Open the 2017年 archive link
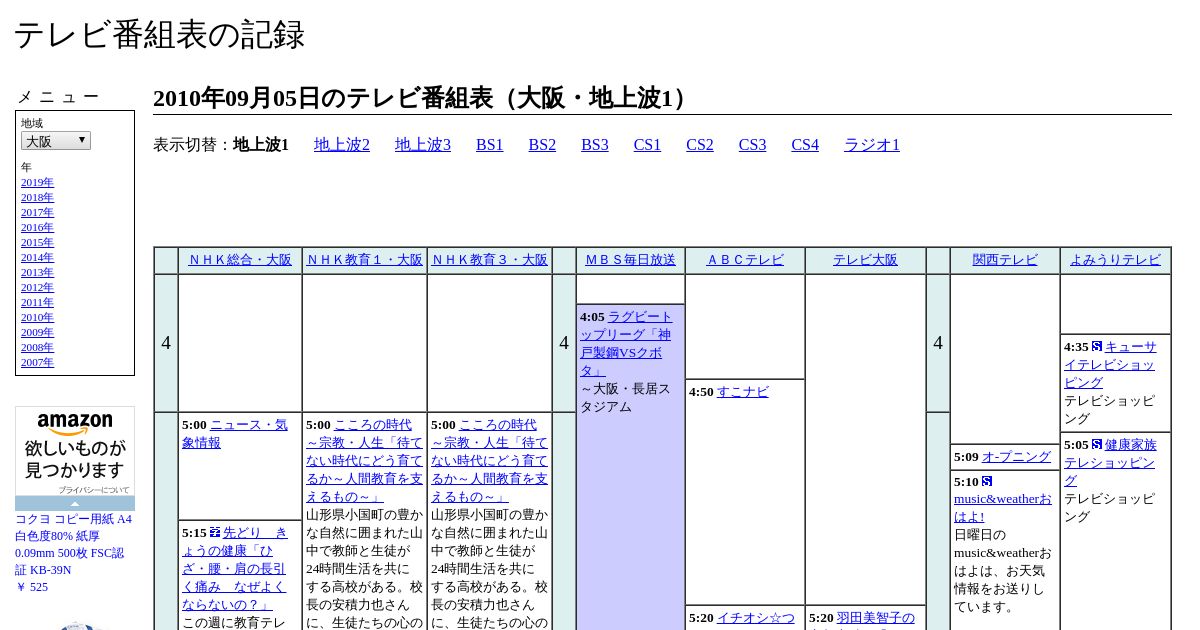The image size is (1200, 630). (x=37, y=213)
